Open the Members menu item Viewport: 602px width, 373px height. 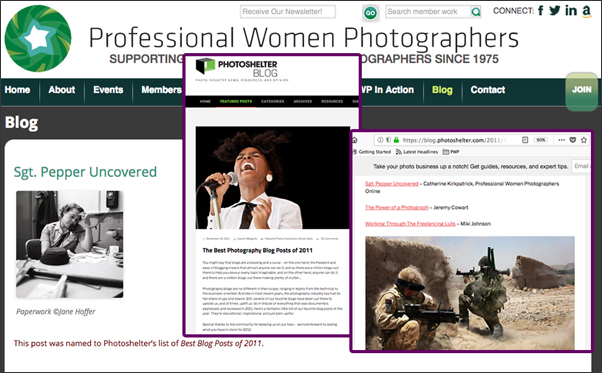(161, 90)
